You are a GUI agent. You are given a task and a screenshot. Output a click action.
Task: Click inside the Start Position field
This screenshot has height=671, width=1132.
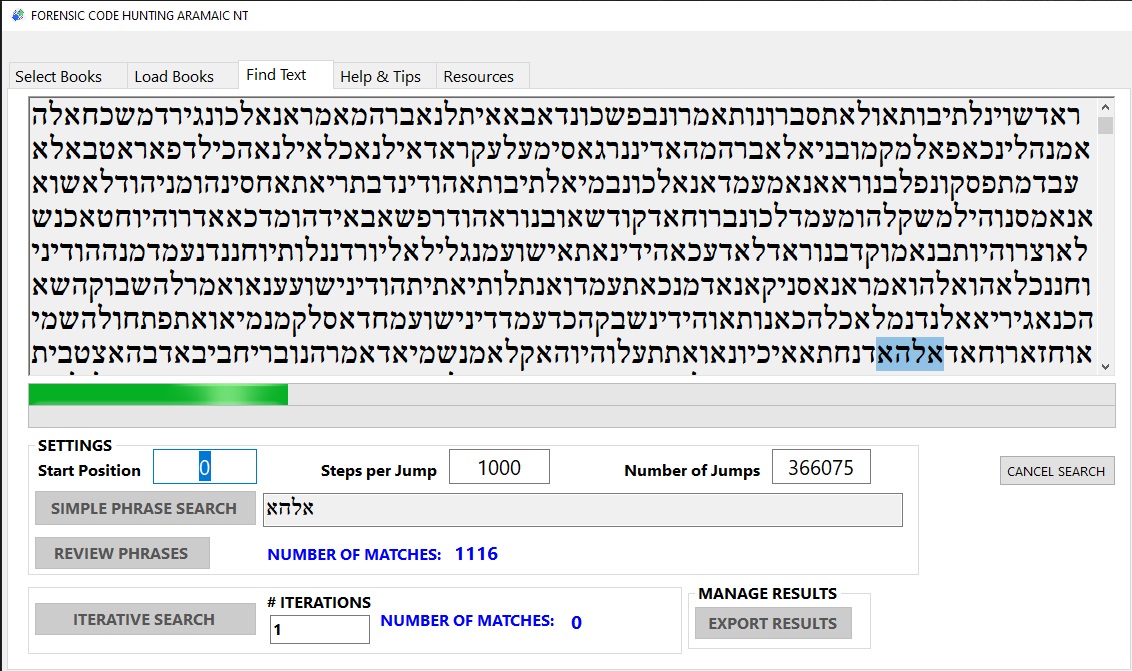pos(205,466)
